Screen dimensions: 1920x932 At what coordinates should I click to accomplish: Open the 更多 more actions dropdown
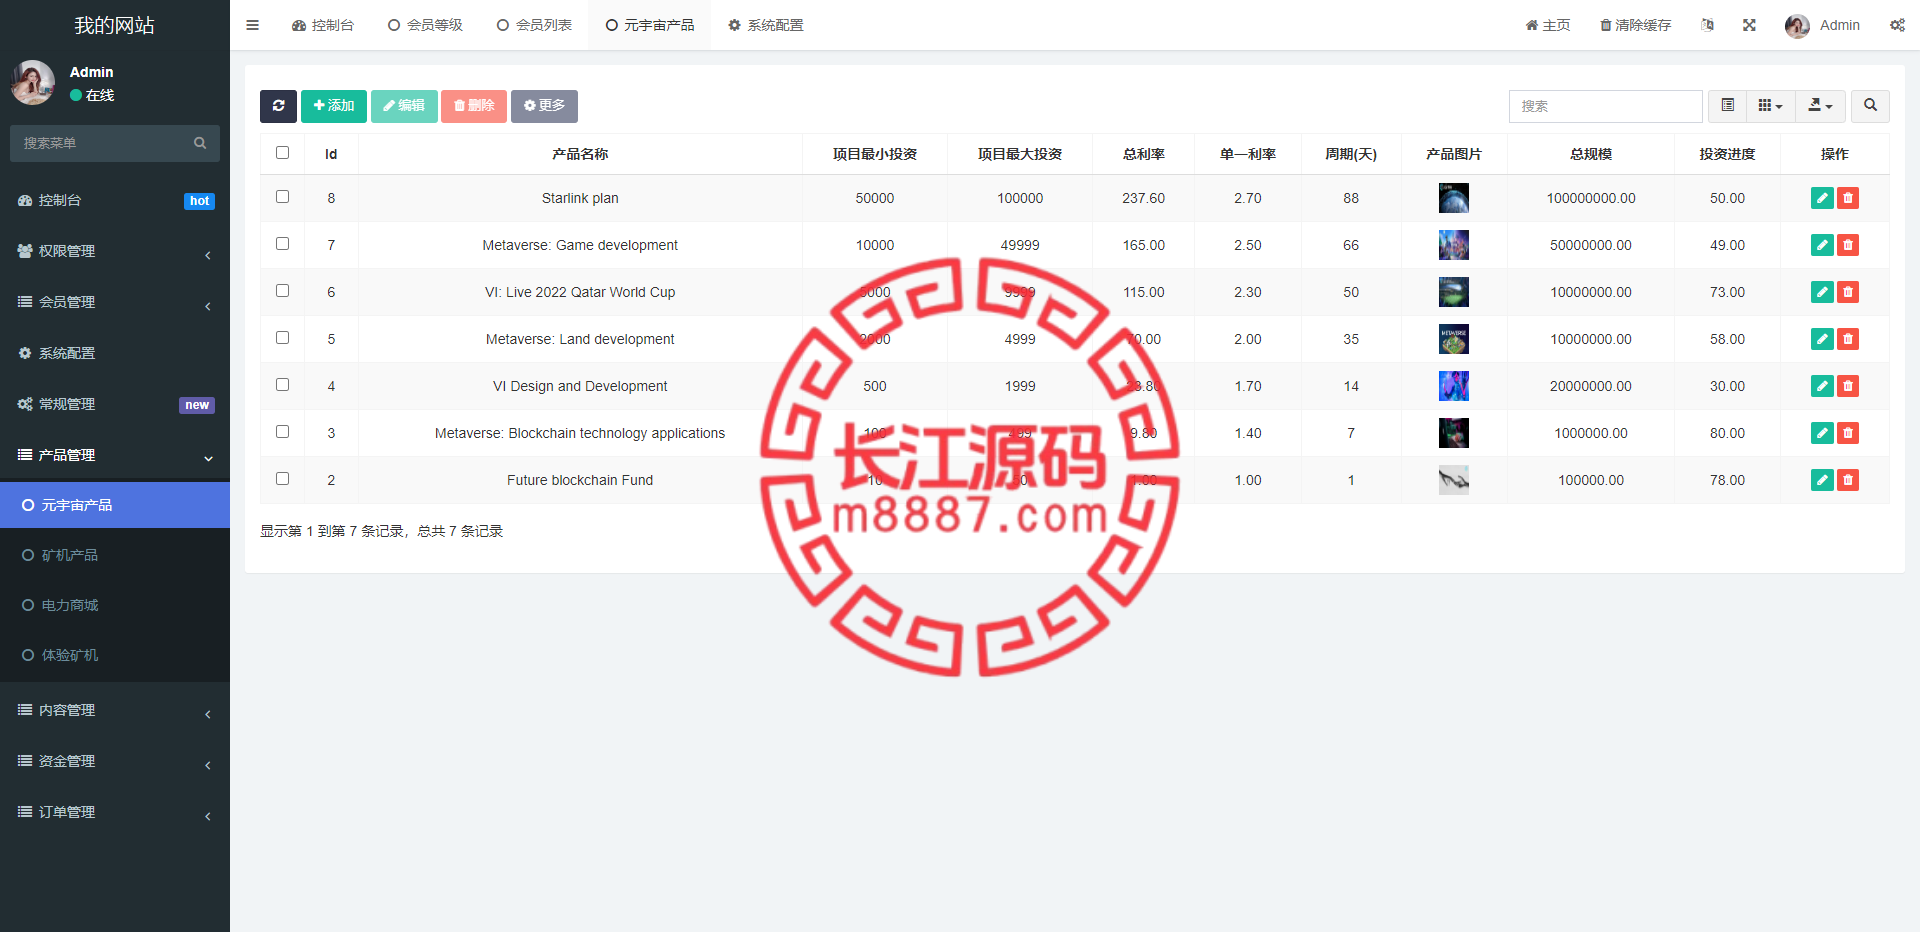544,106
